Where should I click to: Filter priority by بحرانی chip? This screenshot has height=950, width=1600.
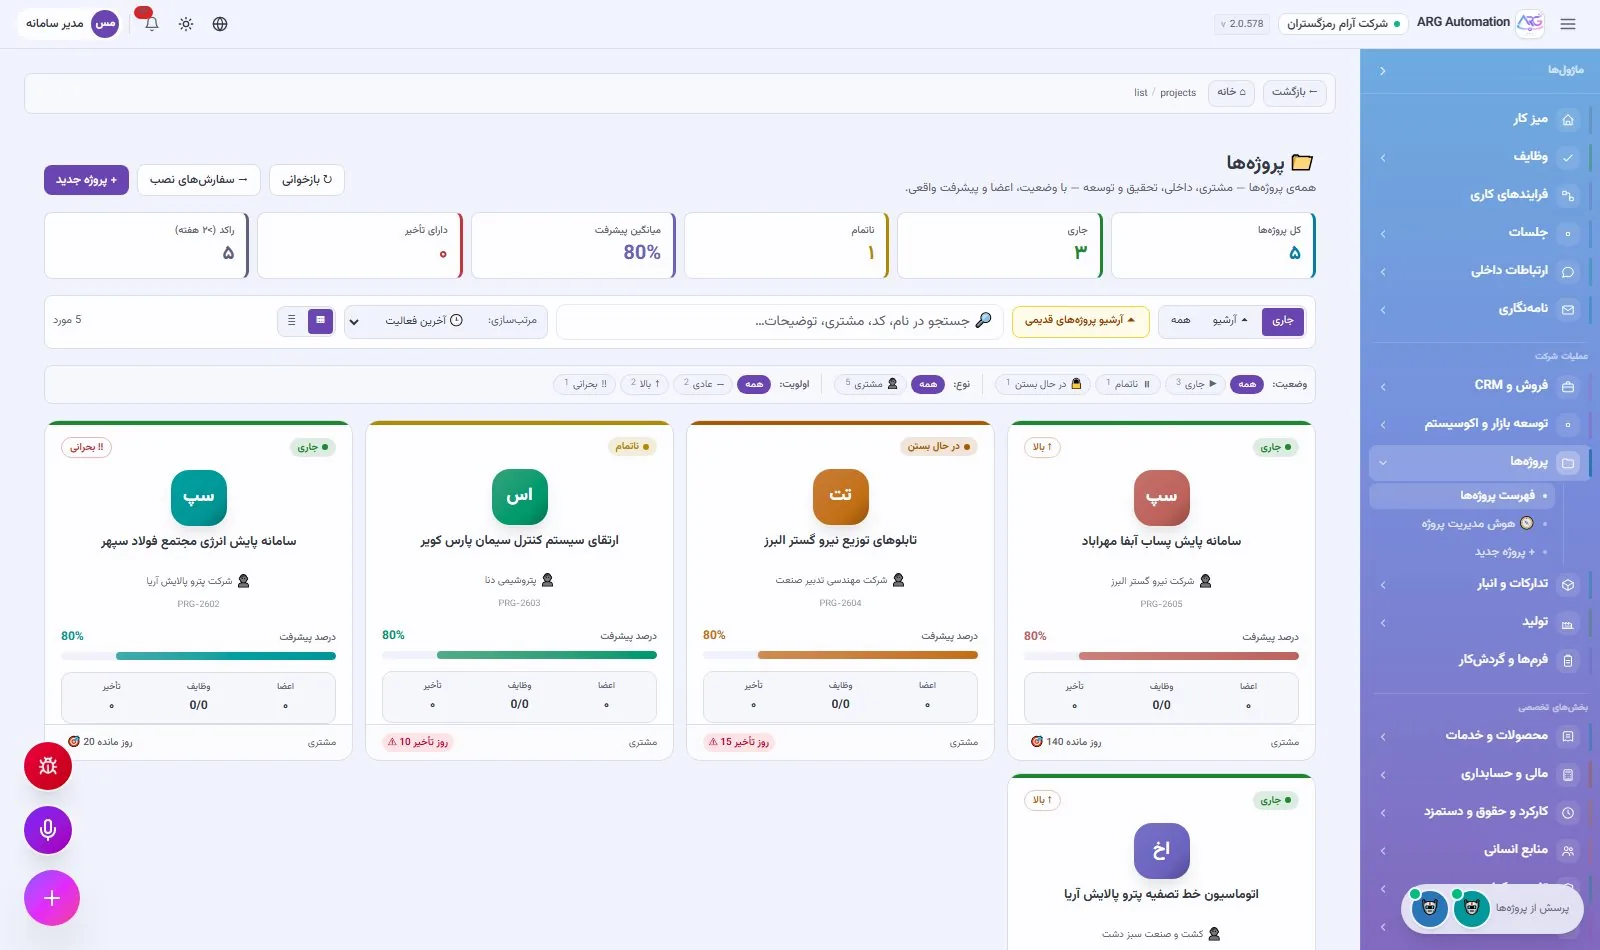[585, 384]
